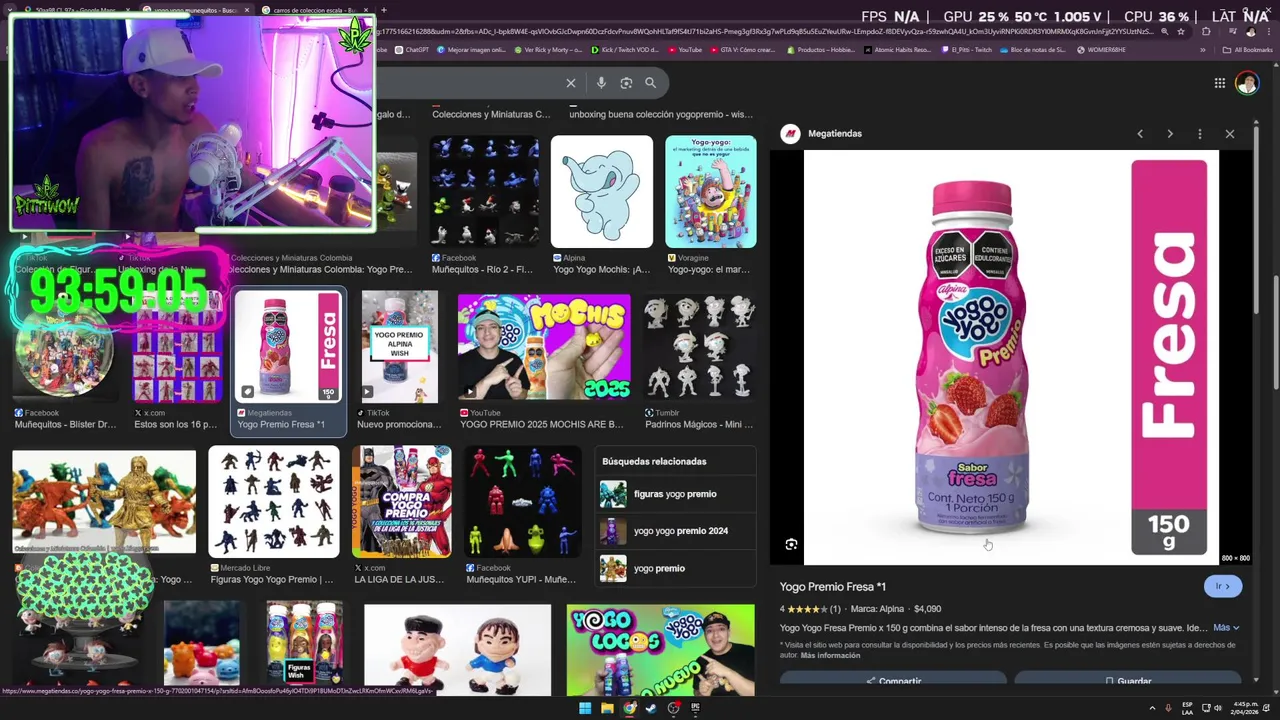Image resolution: width=1280 pixels, height=720 pixels.
Task: Open WOMIER68HE bookmark
Action: [x=1100, y=50]
